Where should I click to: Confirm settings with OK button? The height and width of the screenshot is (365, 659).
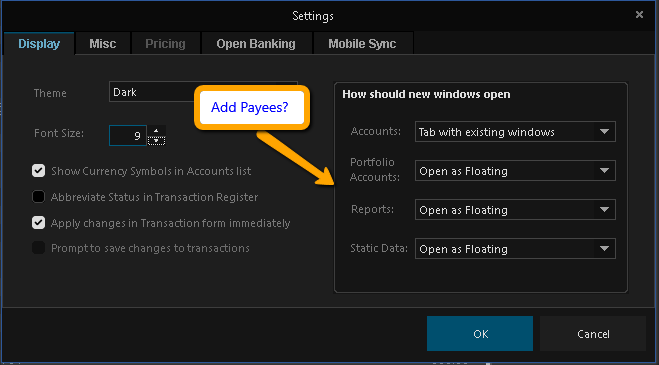pos(480,333)
